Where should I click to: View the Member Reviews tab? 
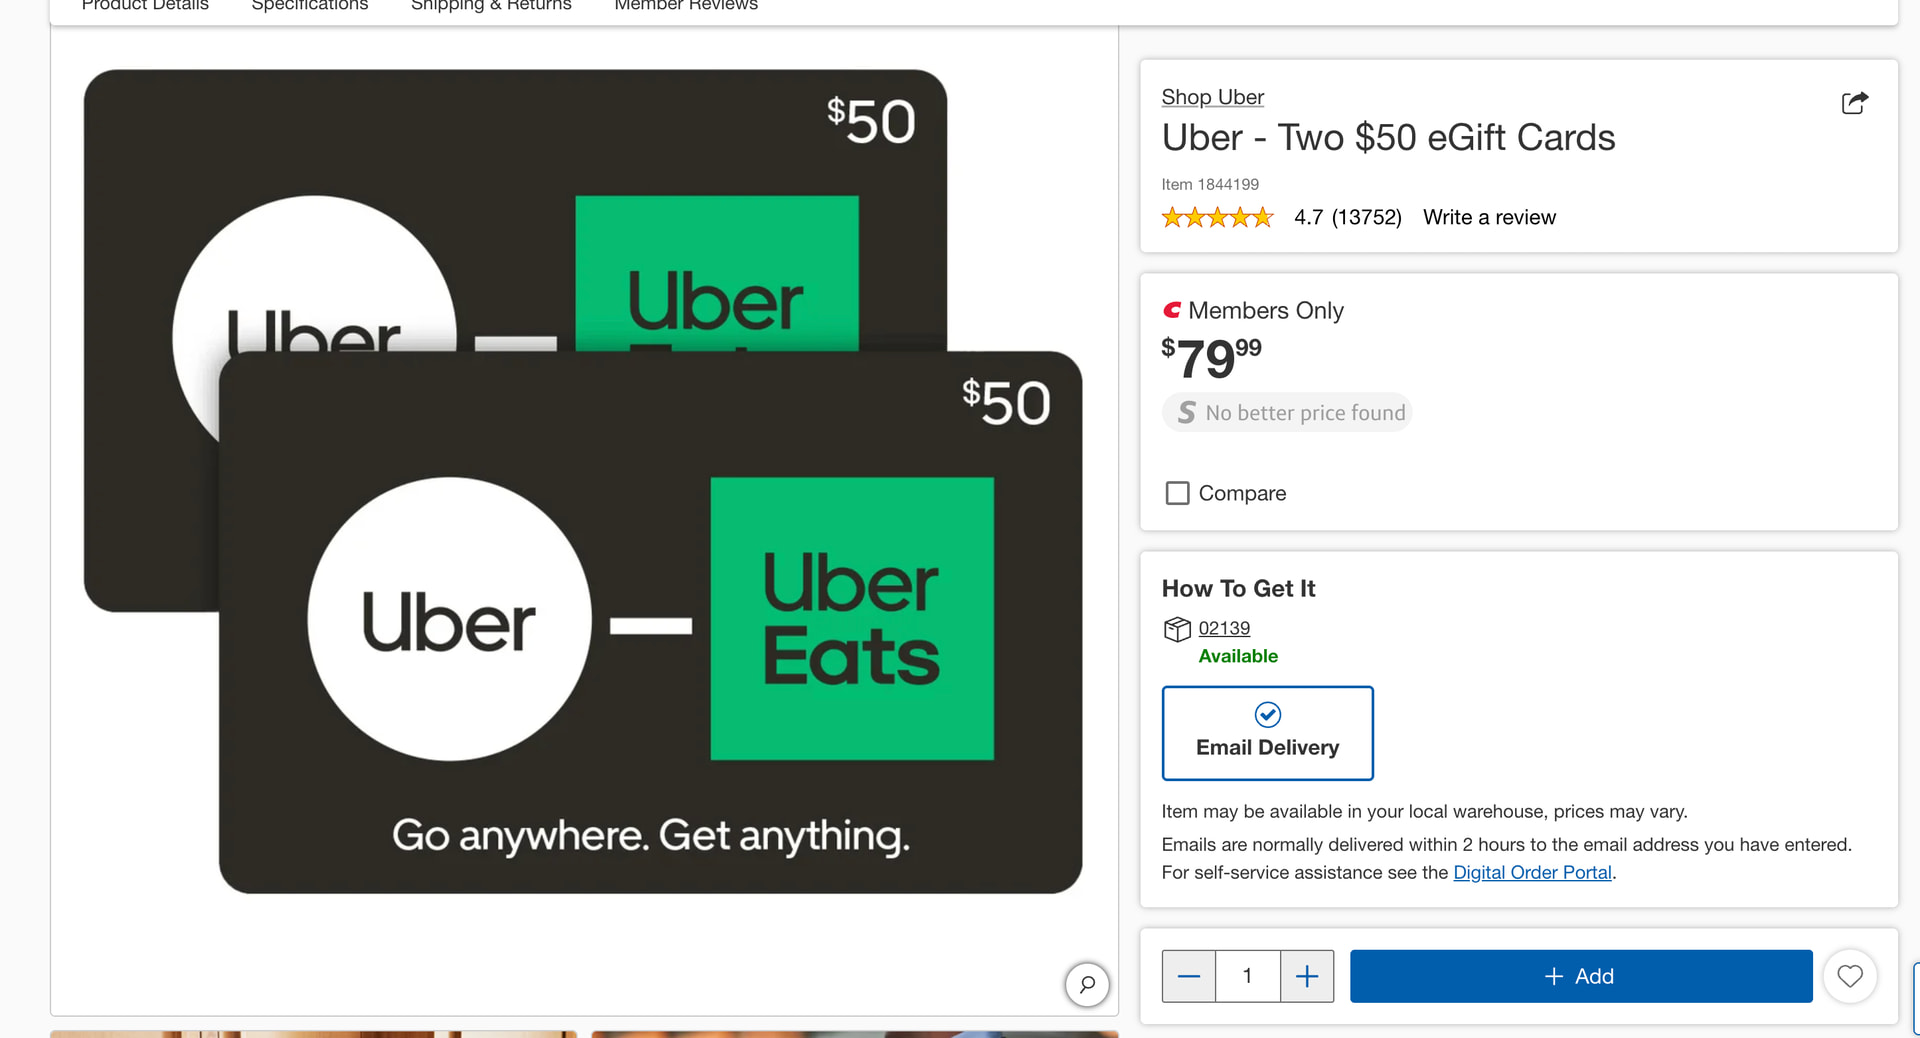686,6
